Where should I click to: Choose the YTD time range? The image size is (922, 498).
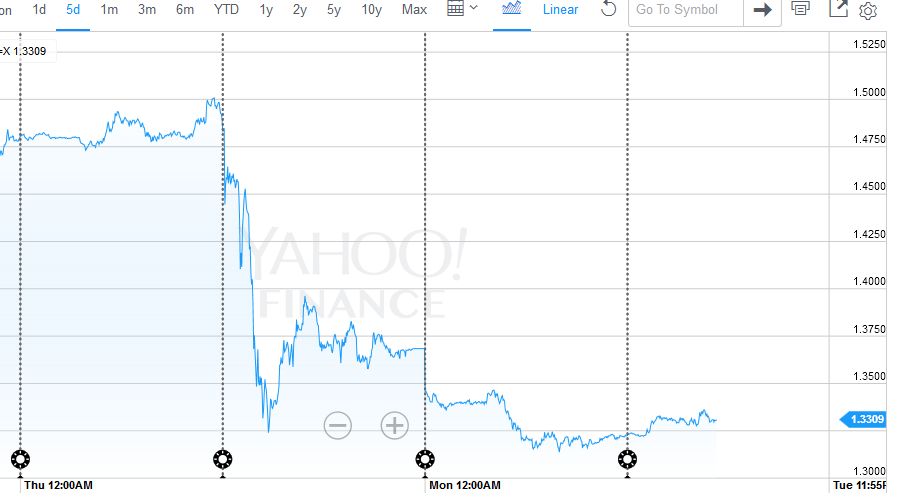(226, 10)
